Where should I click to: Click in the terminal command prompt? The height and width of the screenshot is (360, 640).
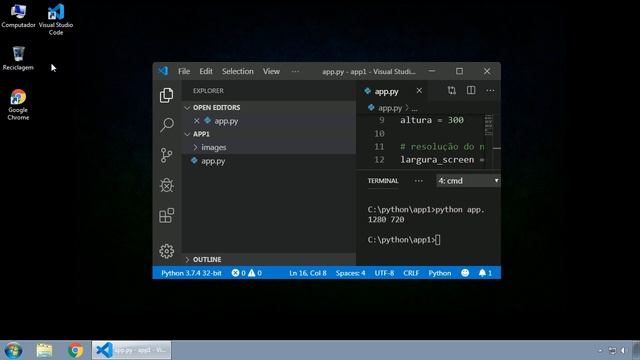(404, 240)
